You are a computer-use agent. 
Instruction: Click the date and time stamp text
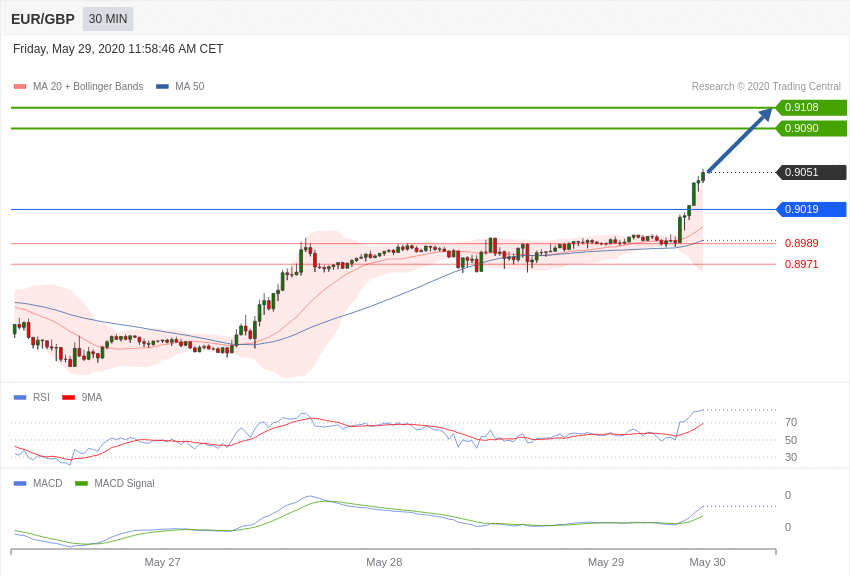point(118,49)
